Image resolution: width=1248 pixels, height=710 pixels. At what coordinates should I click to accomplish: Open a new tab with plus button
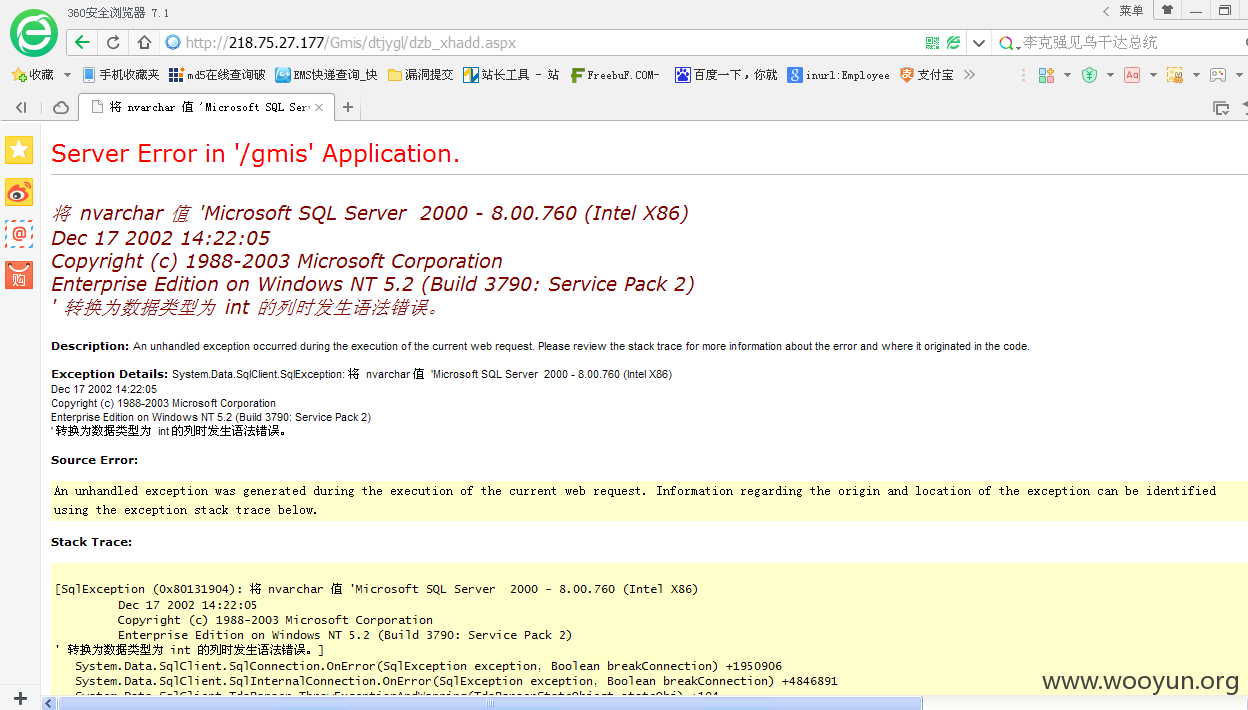click(348, 107)
